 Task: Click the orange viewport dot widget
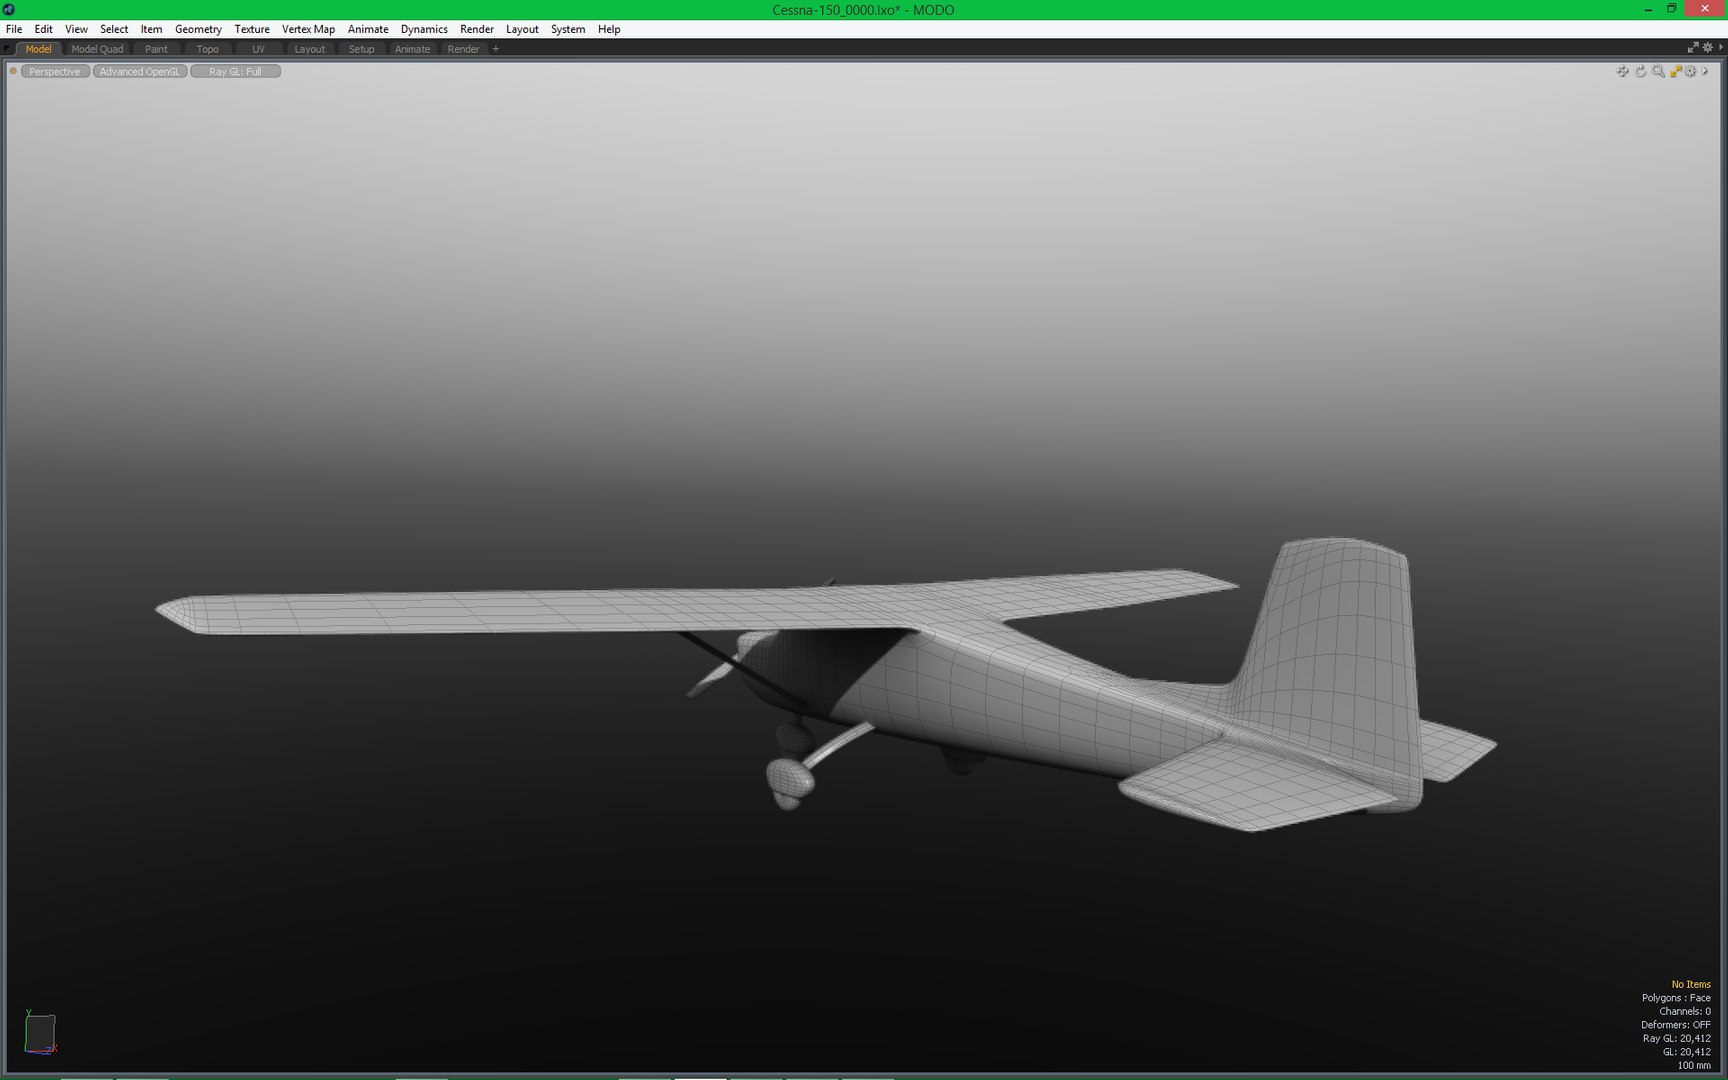point(13,71)
